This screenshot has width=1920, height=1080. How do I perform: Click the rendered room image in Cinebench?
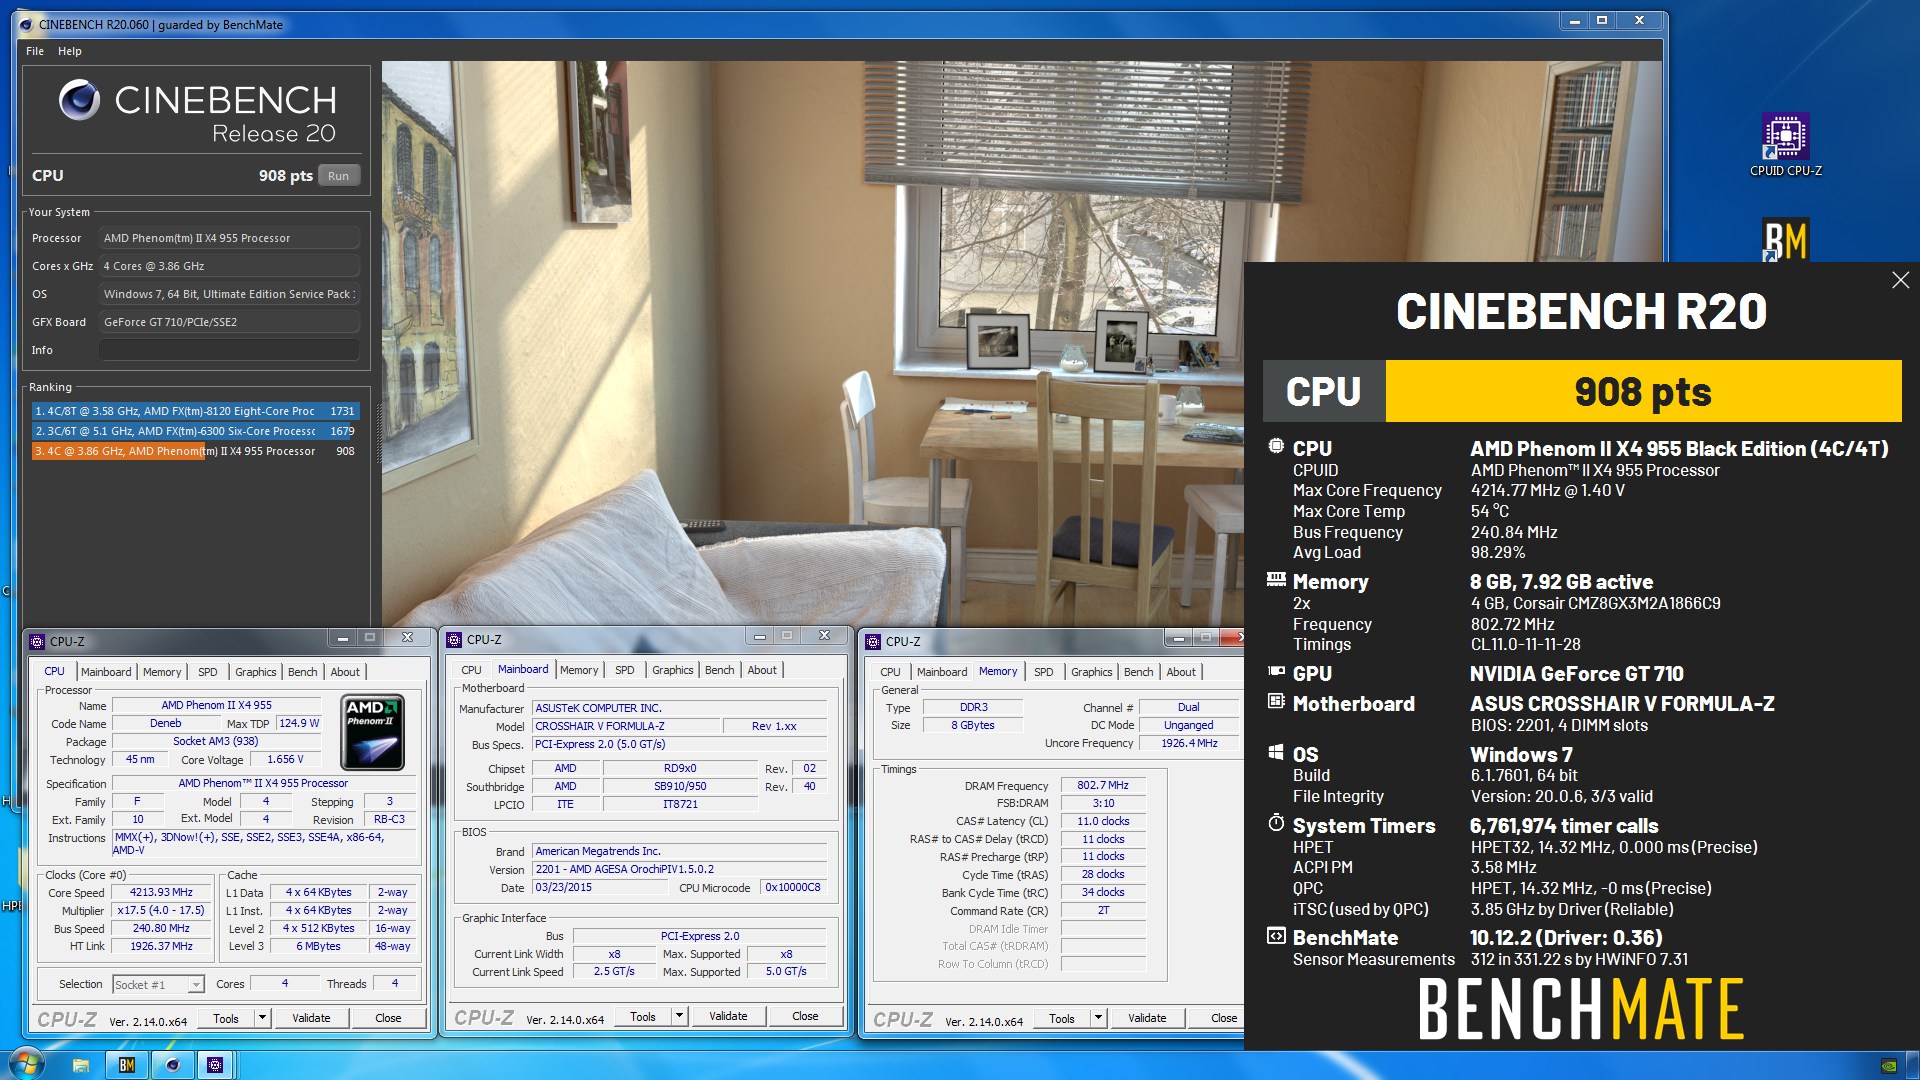coord(812,343)
